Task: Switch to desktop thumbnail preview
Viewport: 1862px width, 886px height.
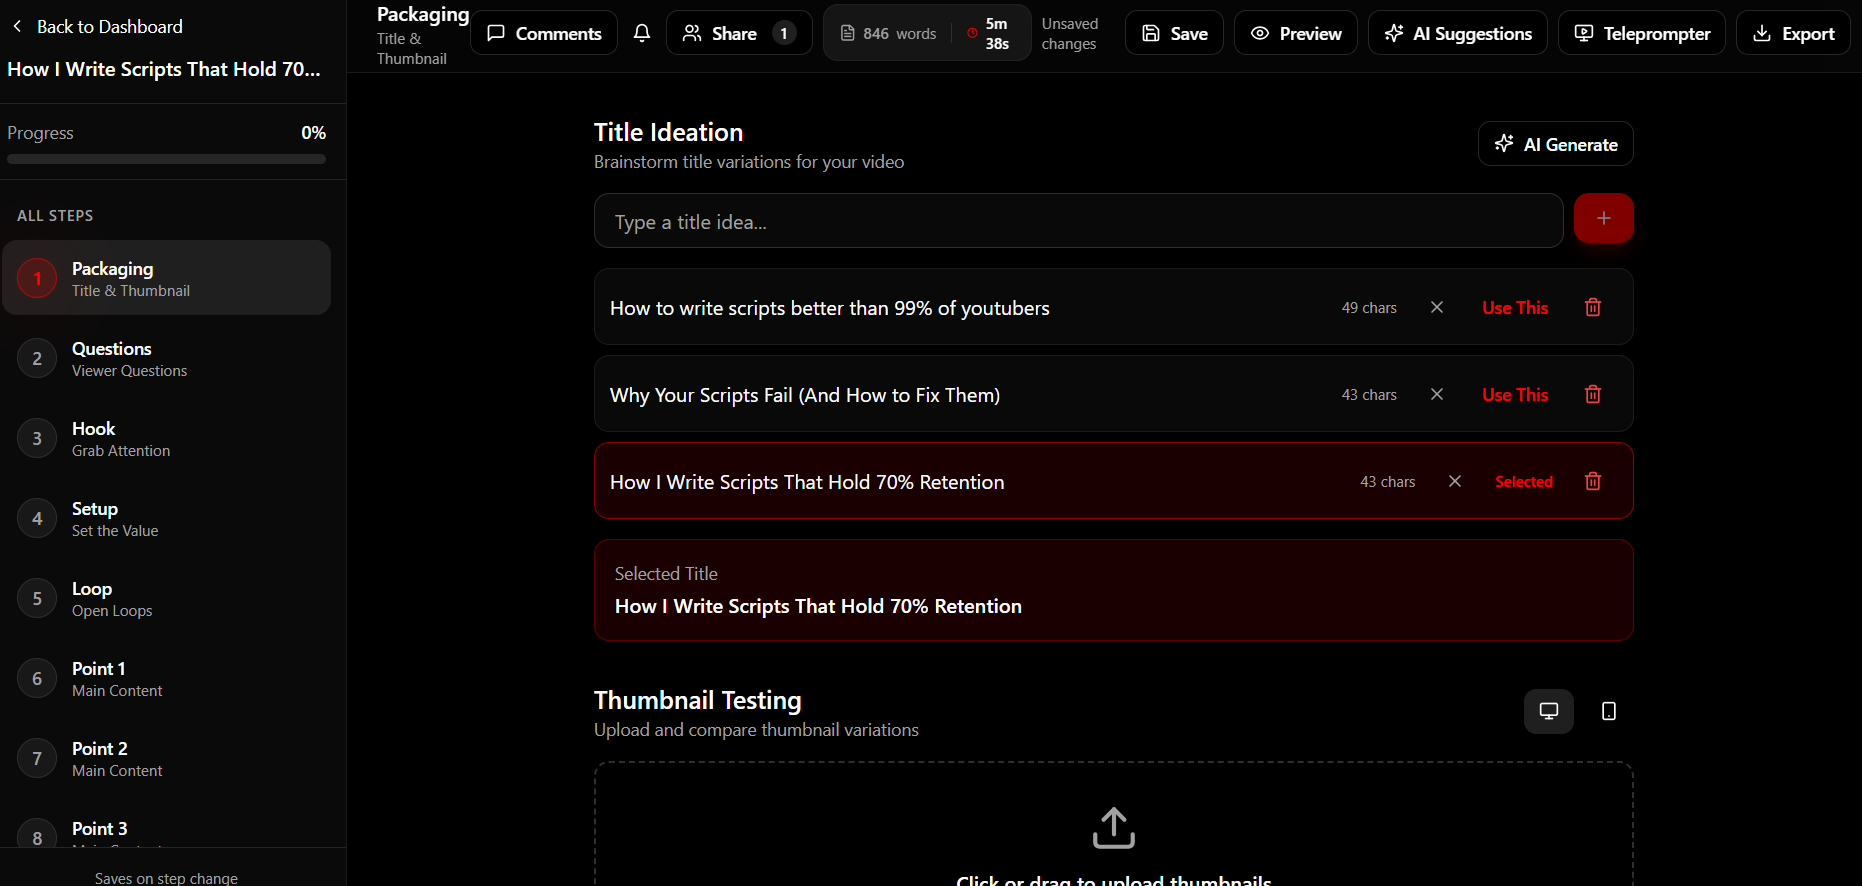Action: [x=1548, y=711]
